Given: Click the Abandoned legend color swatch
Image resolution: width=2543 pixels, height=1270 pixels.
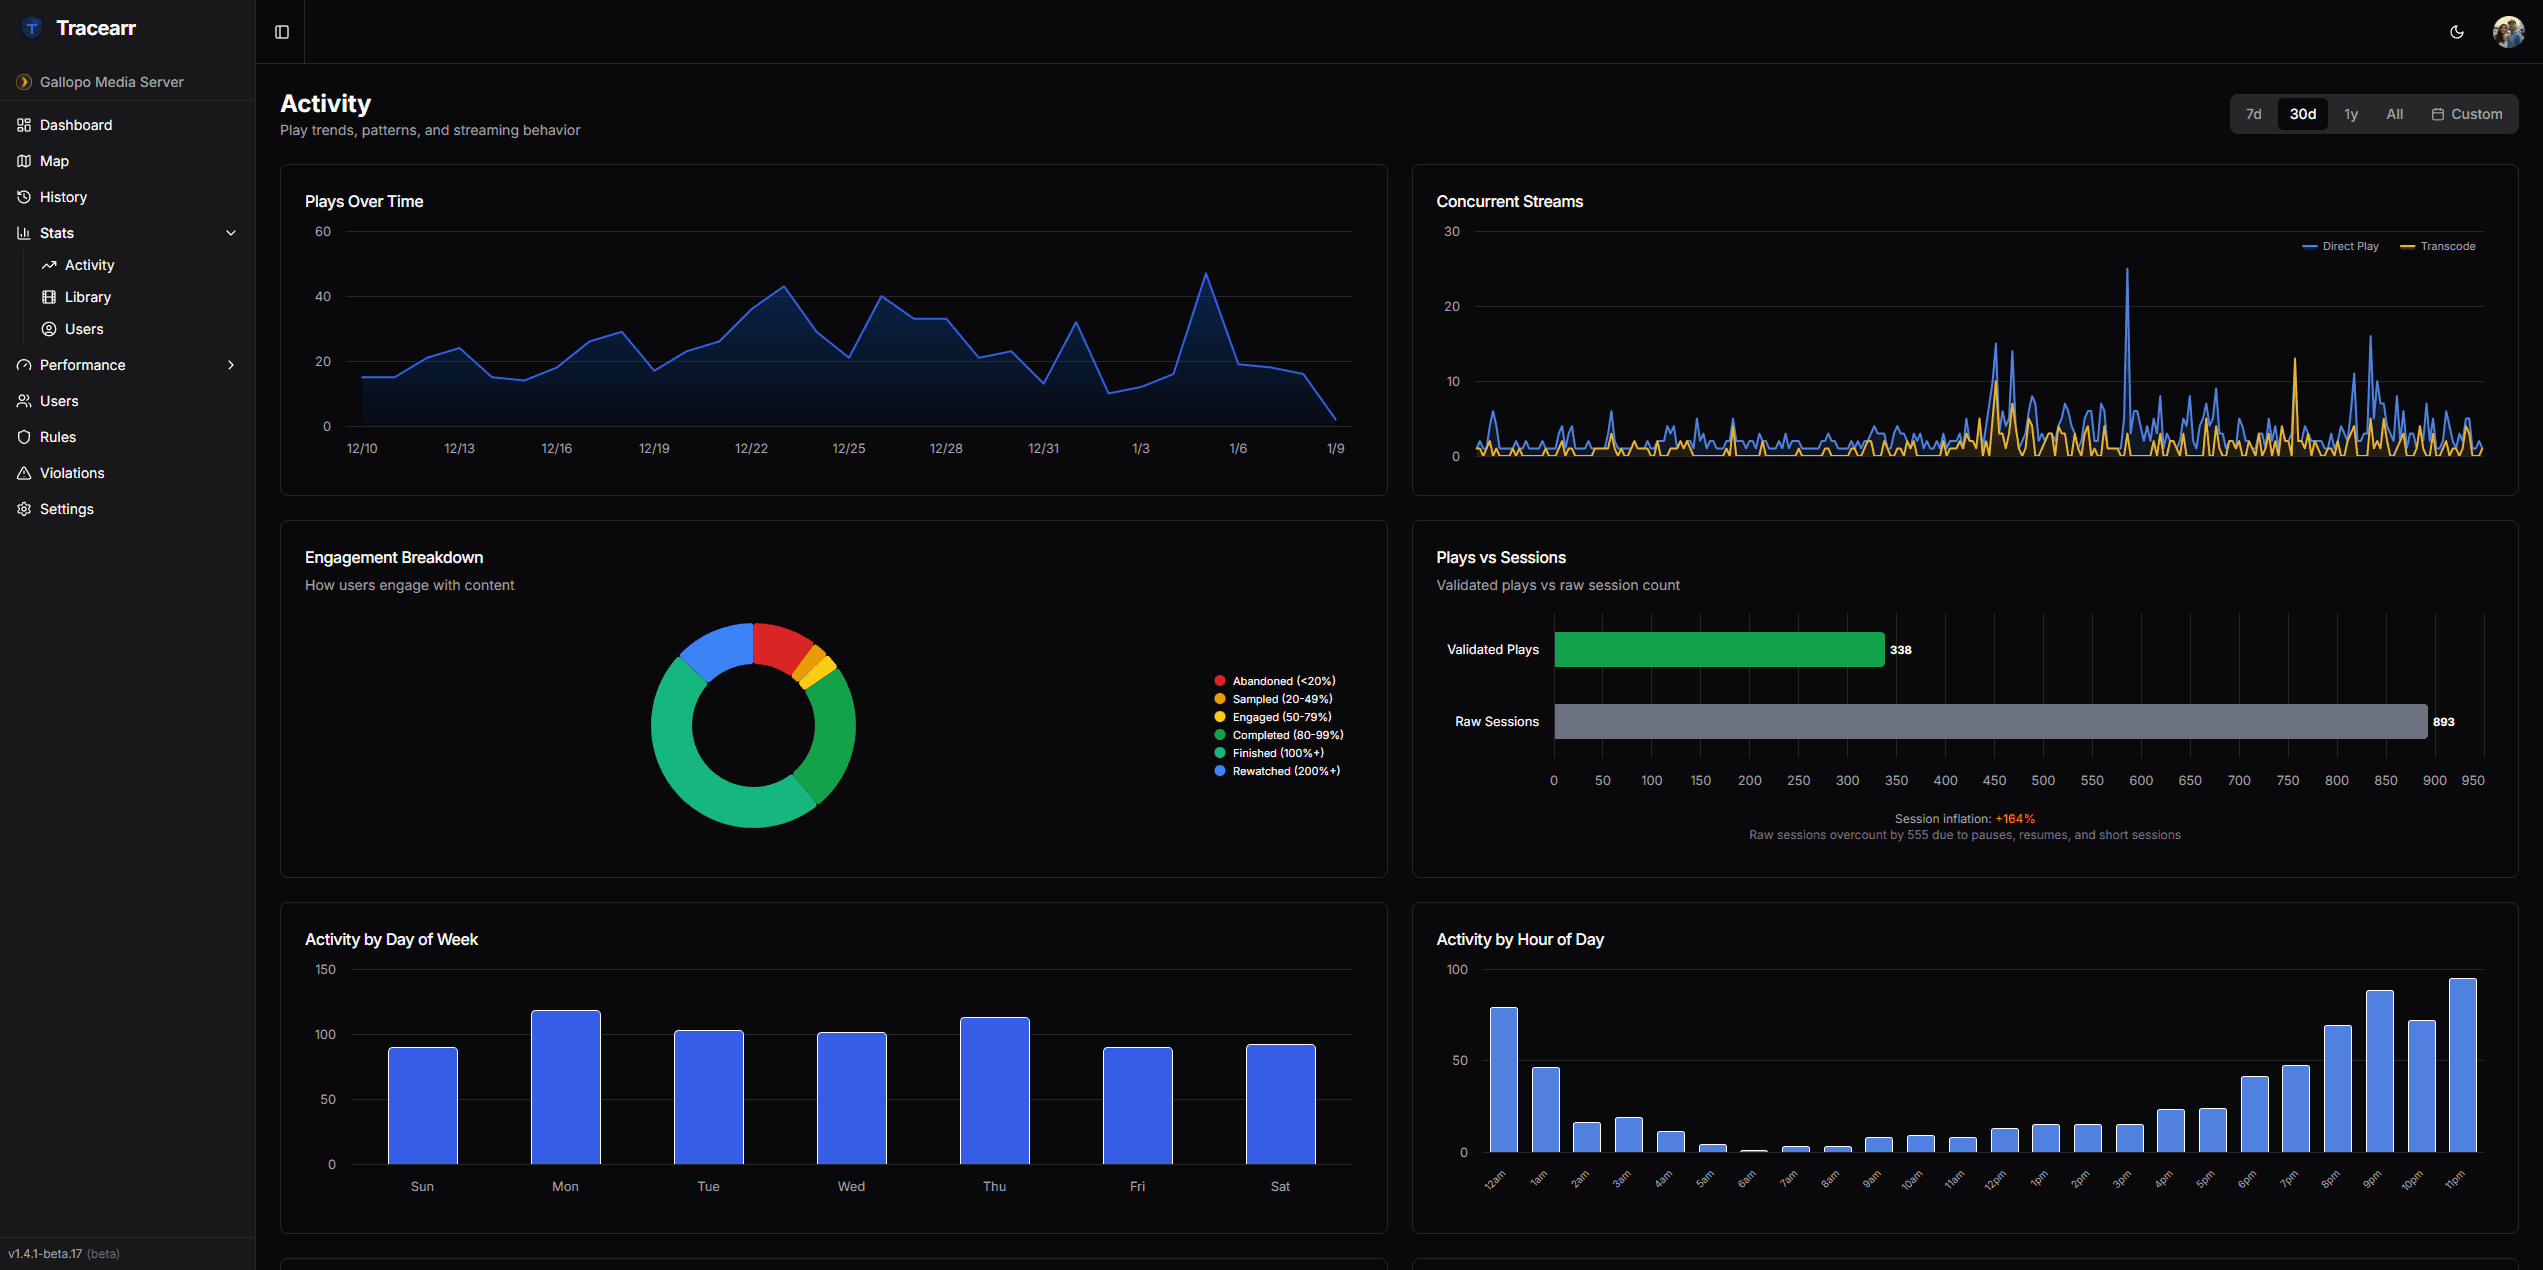Looking at the screenshot, I should (x=1219, y=680).
